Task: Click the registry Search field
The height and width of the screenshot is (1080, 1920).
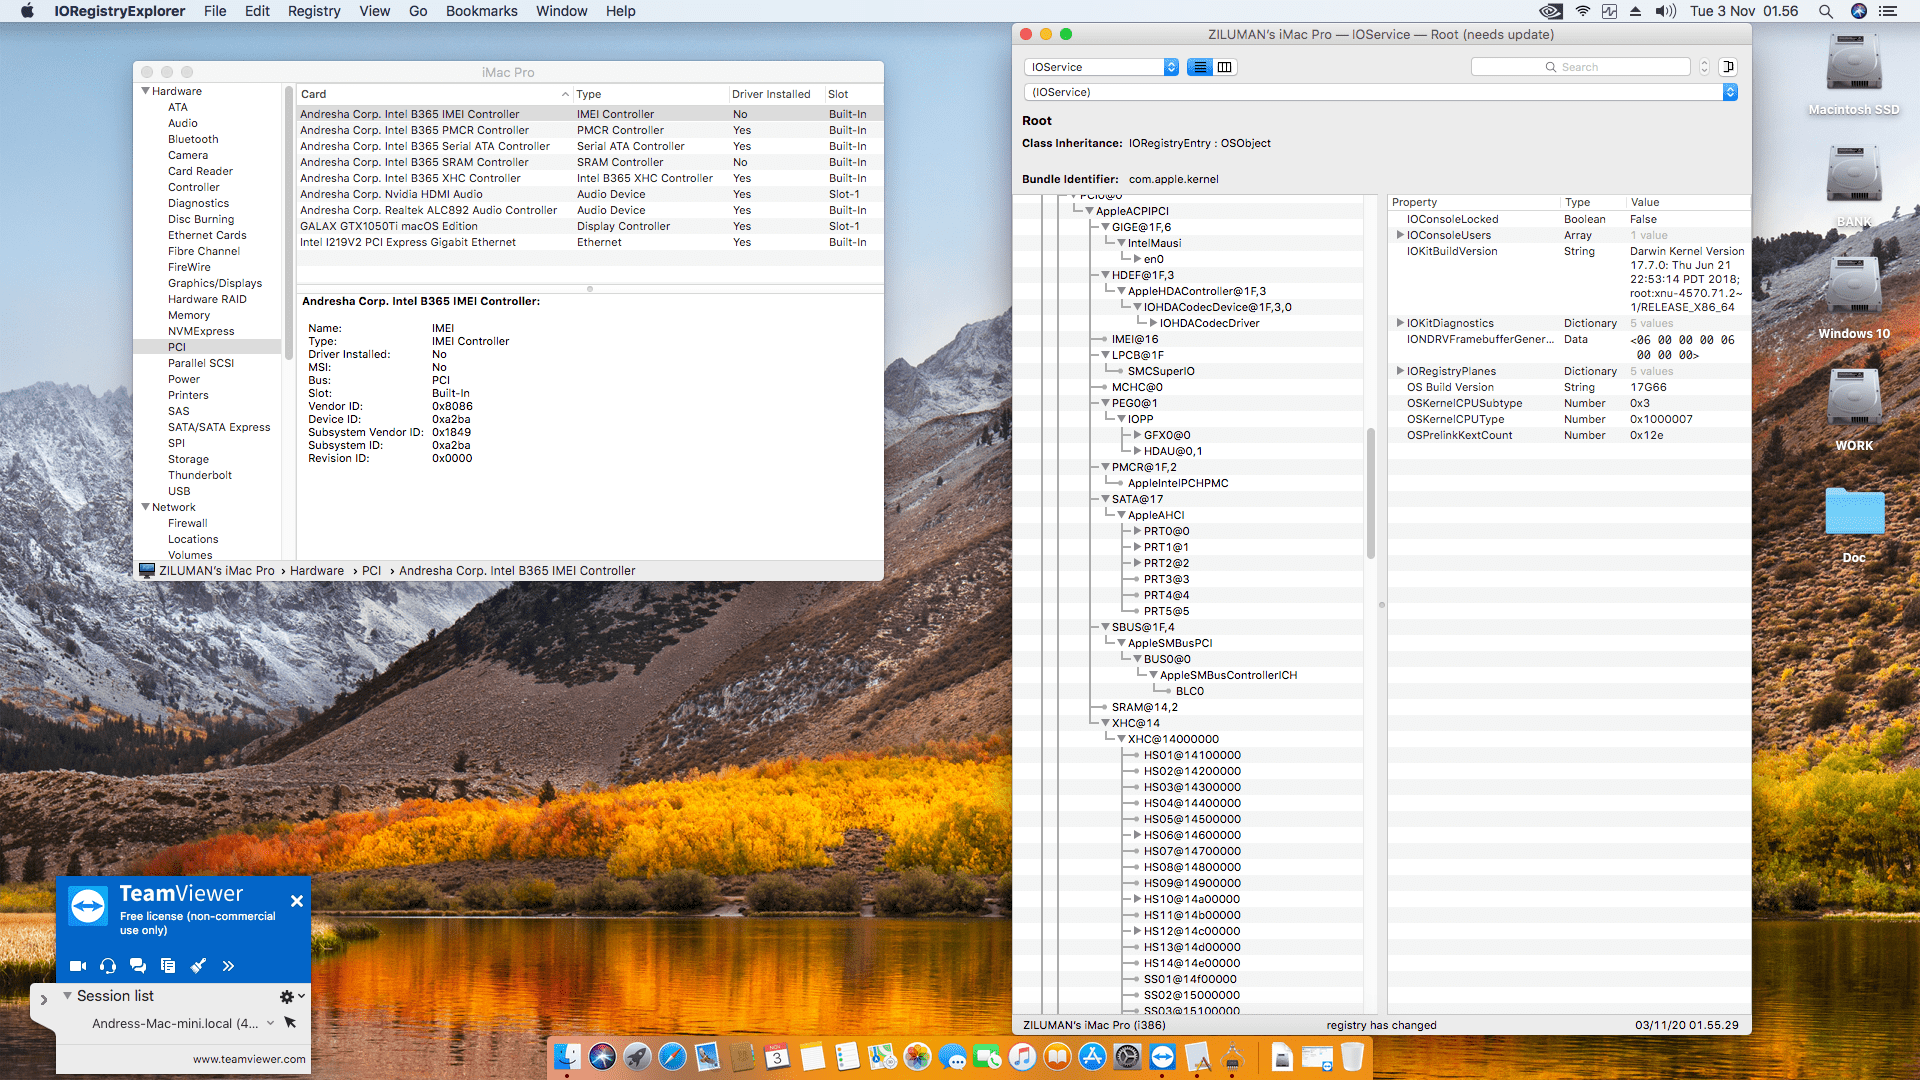Action: (x=1580, y=67)
